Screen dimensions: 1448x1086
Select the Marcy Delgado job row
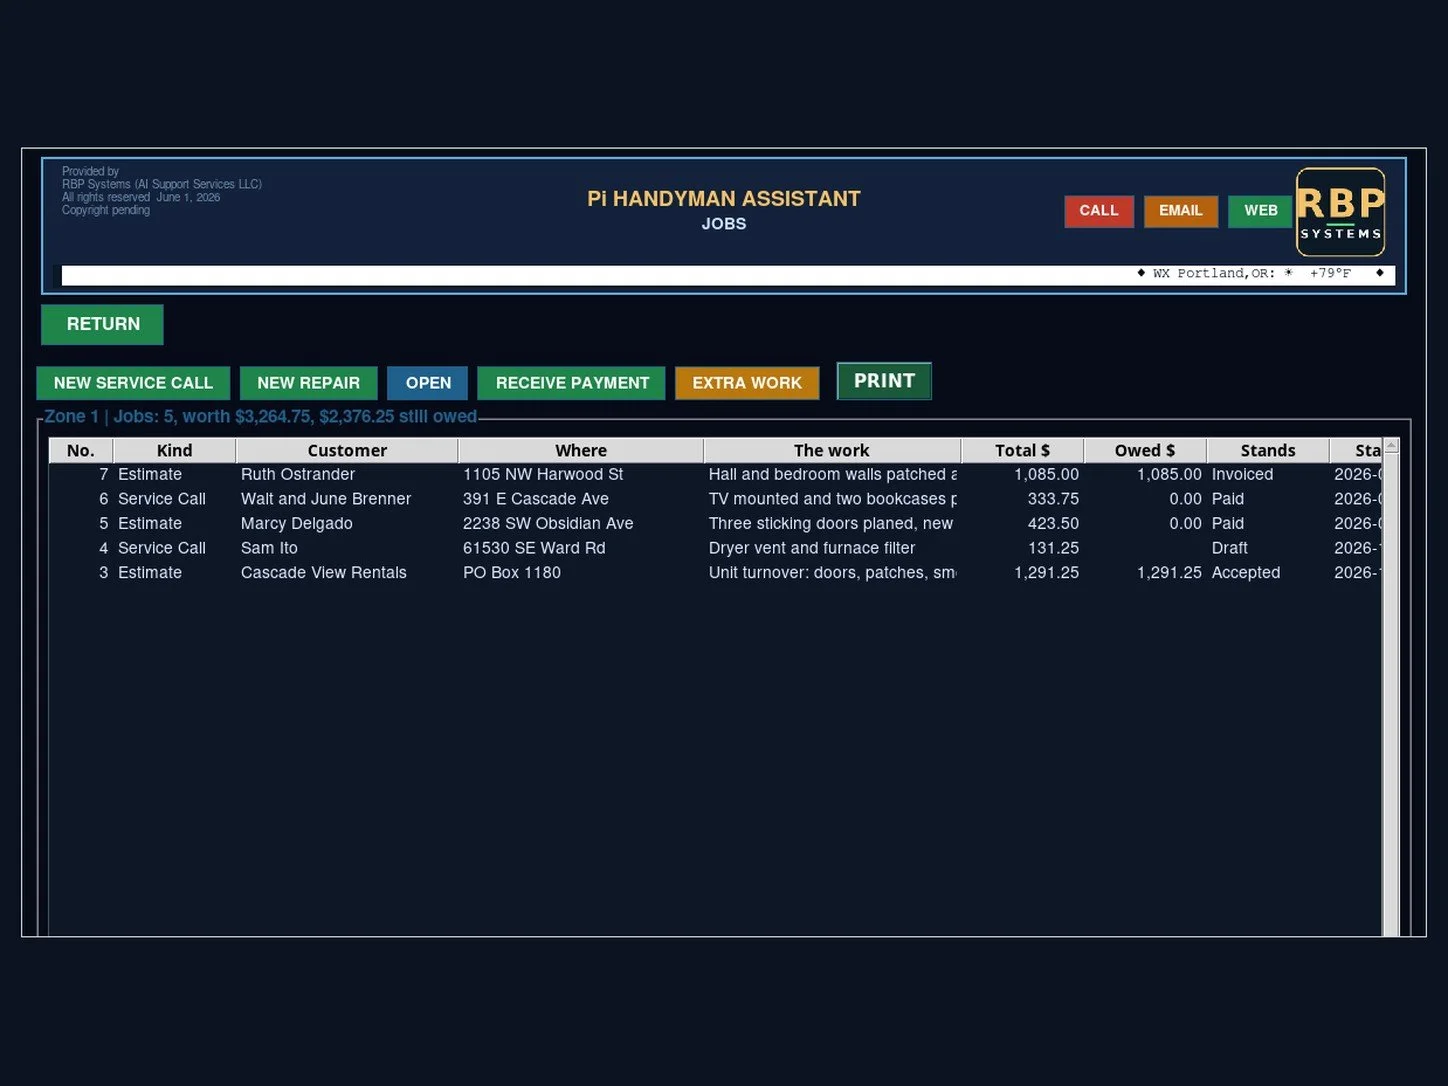tap(715, 523)
